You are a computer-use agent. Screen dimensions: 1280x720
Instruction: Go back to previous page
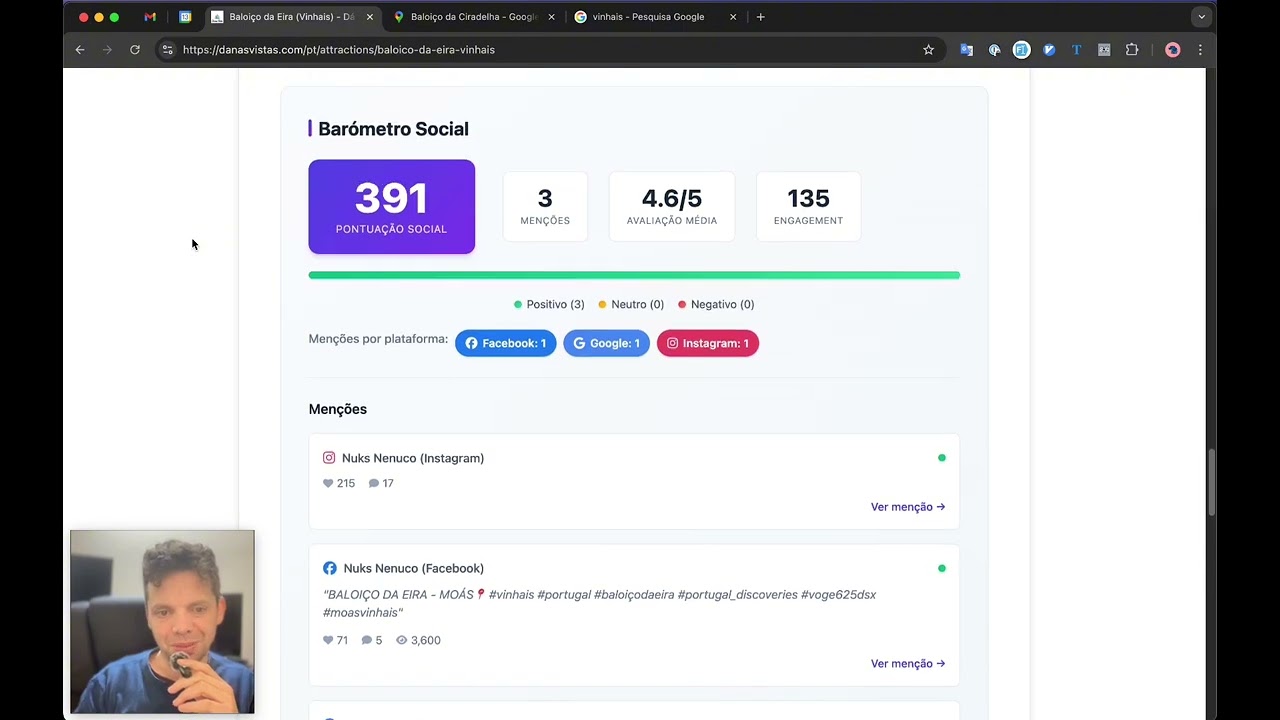click(80, 50)
